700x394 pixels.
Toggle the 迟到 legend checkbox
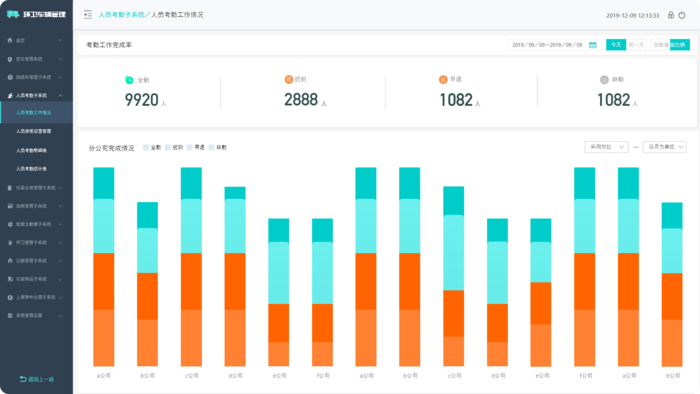coord(168,147)
